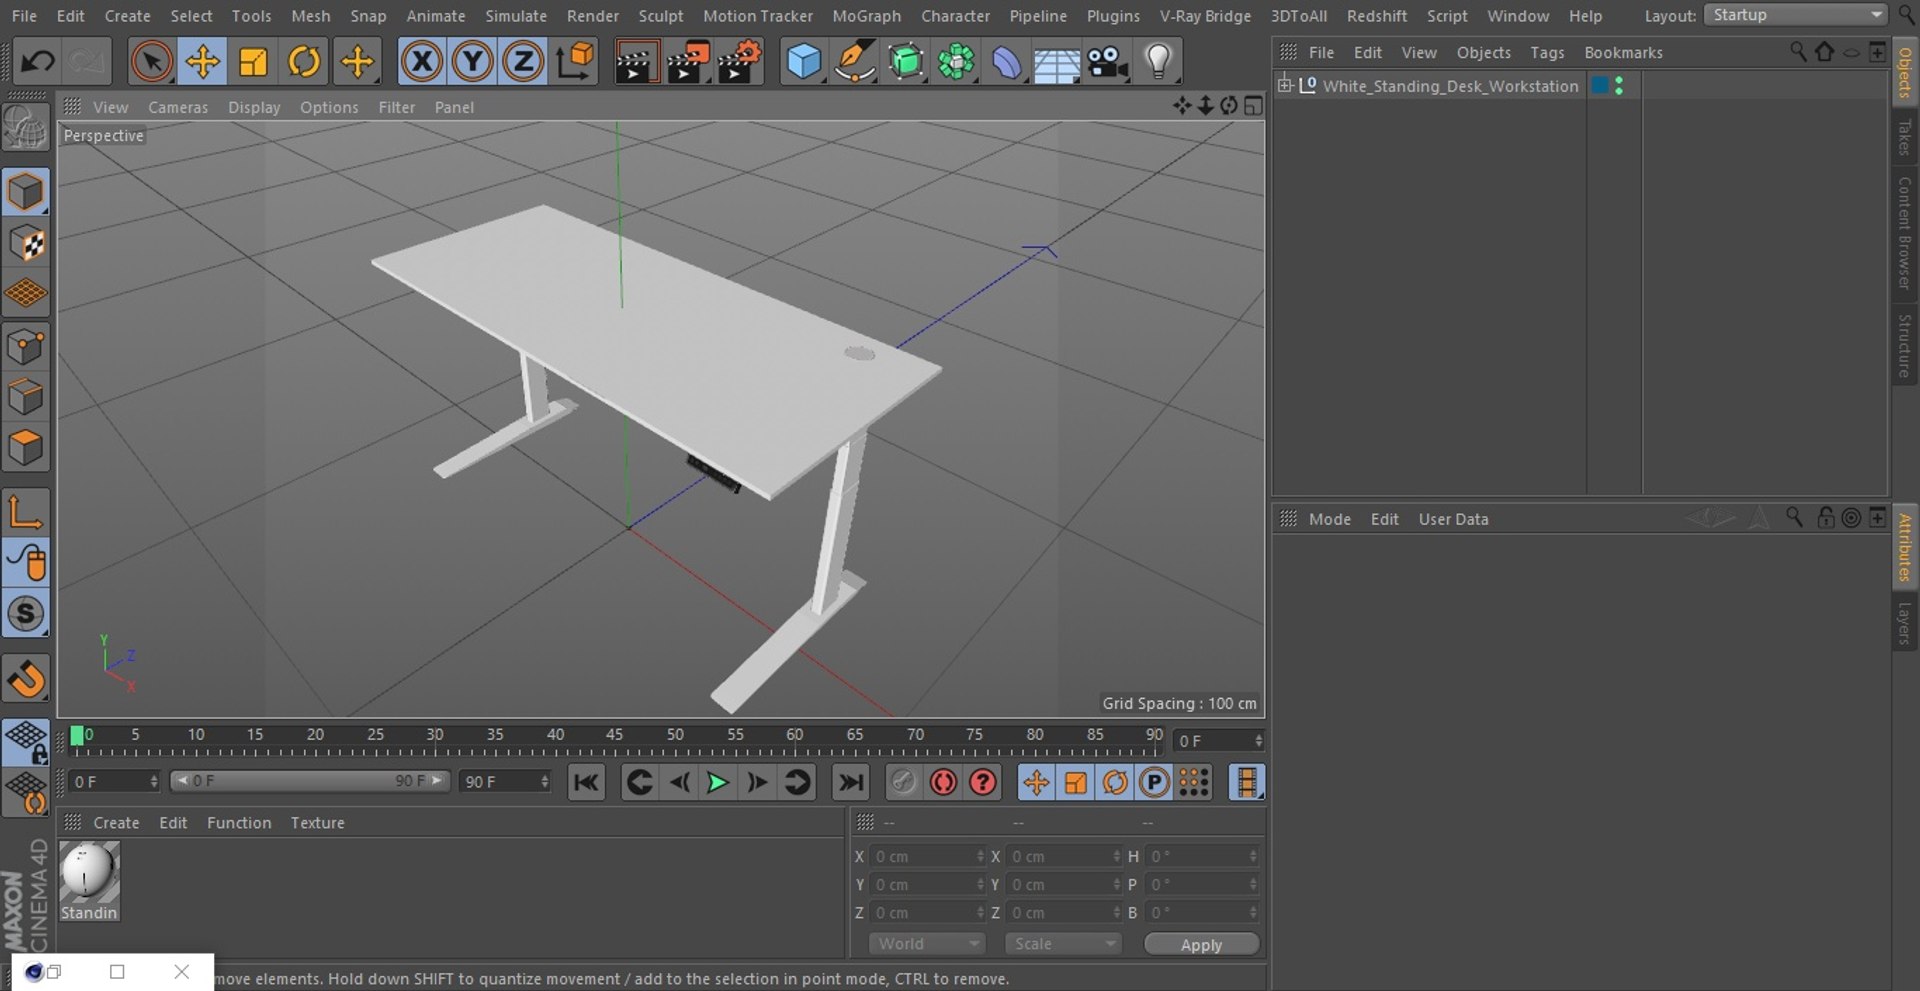Click the end frame 90 F stepper
Image resolution: width=1920 pixels, height=991 pixels.
click(545, 782)
